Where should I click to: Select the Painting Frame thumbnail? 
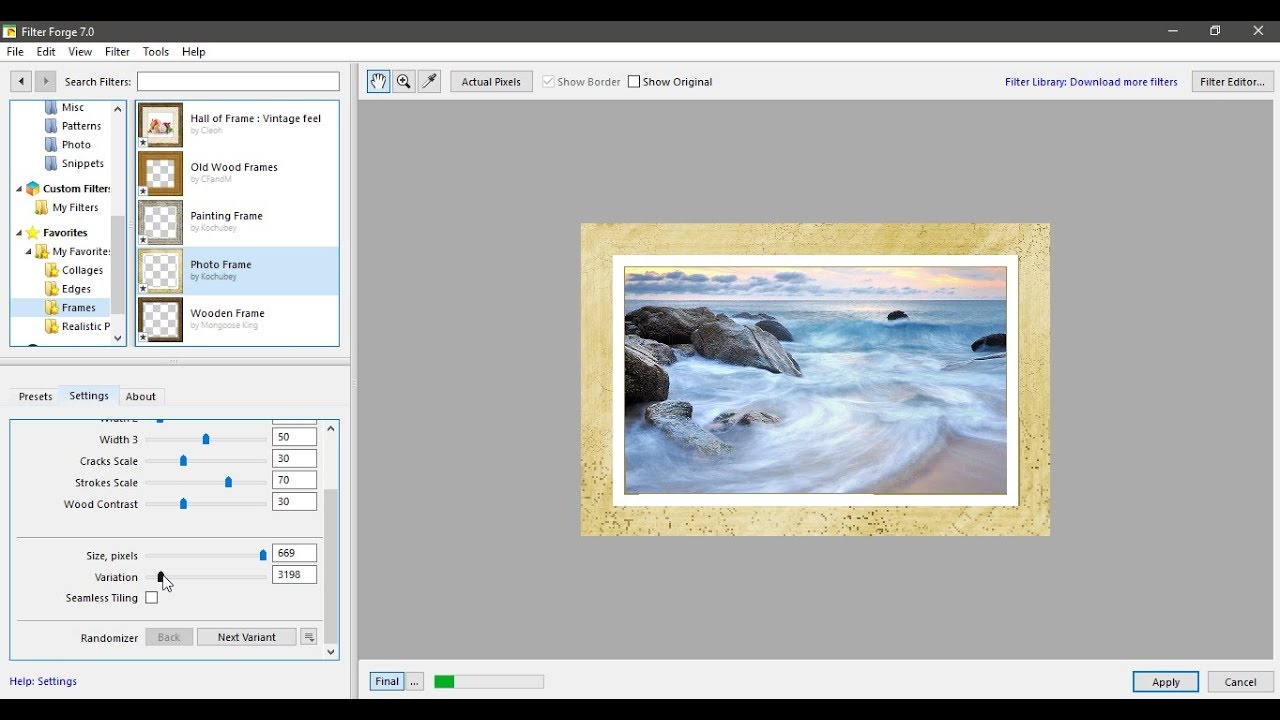click(160, 222)
